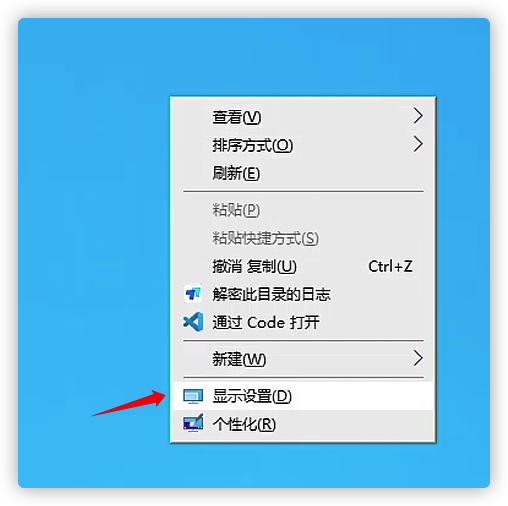This screenshot has height=506, width=508.
Task: Open 个性化(R) personalization settings
Action: [303, 424]
